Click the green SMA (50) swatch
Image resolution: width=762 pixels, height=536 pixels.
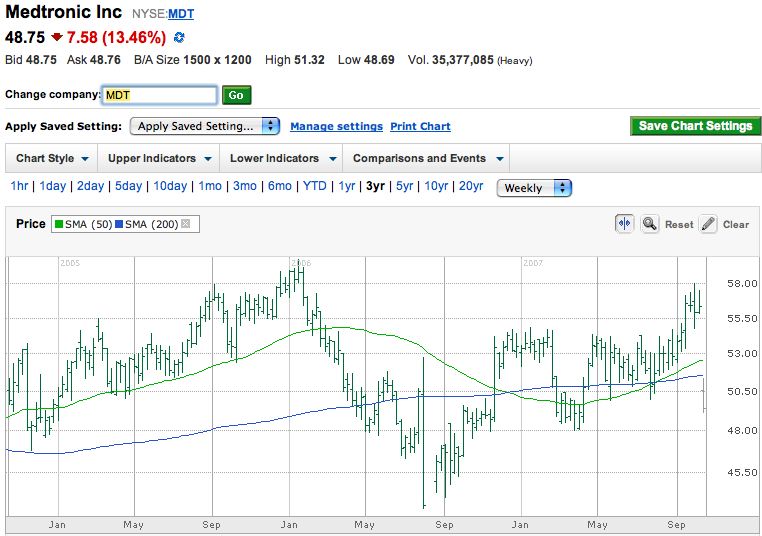(58, 224)
